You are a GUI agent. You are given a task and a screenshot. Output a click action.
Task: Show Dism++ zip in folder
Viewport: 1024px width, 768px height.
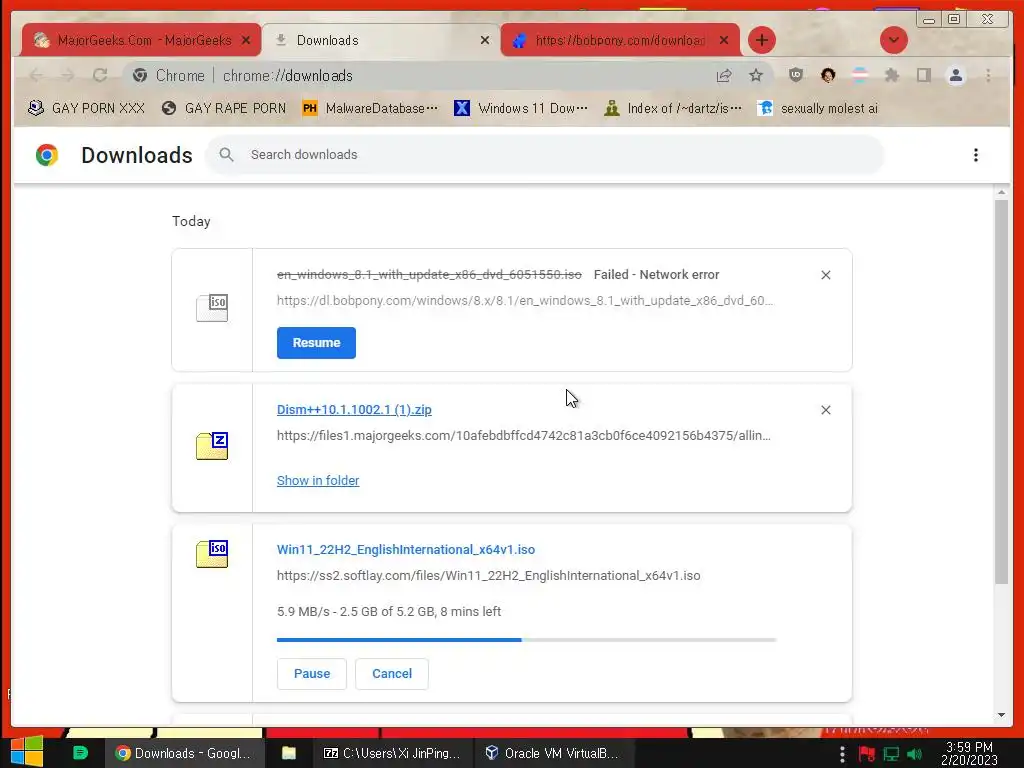(318, 481)
